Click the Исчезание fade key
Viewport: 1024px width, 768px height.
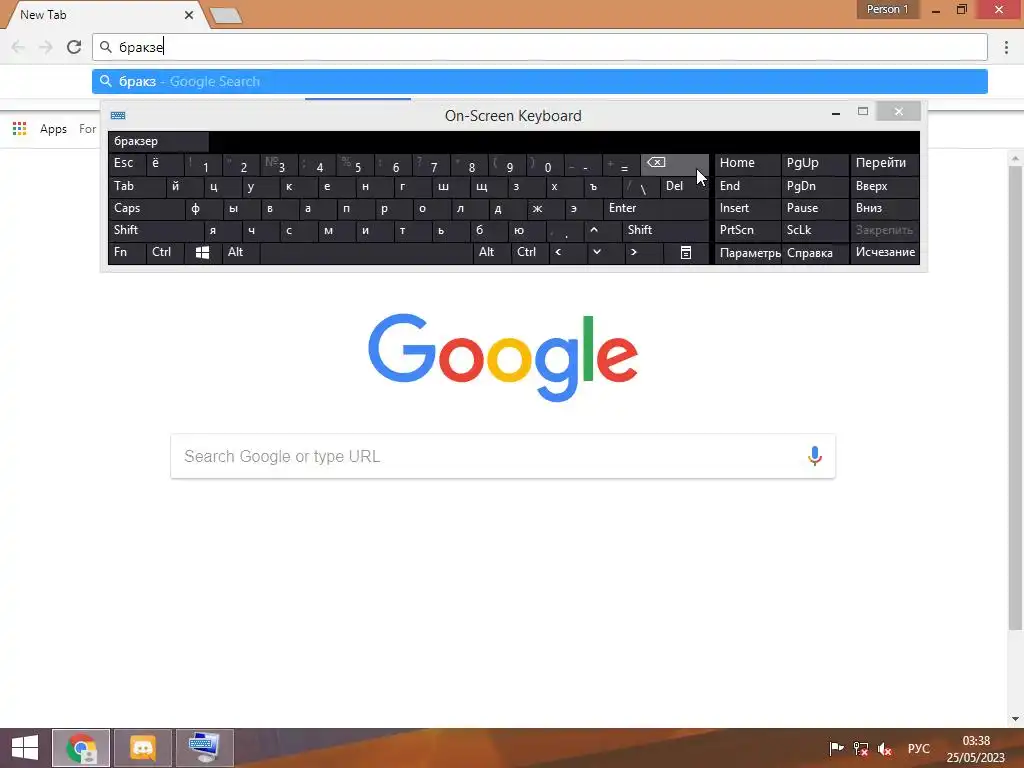[885, 252]
